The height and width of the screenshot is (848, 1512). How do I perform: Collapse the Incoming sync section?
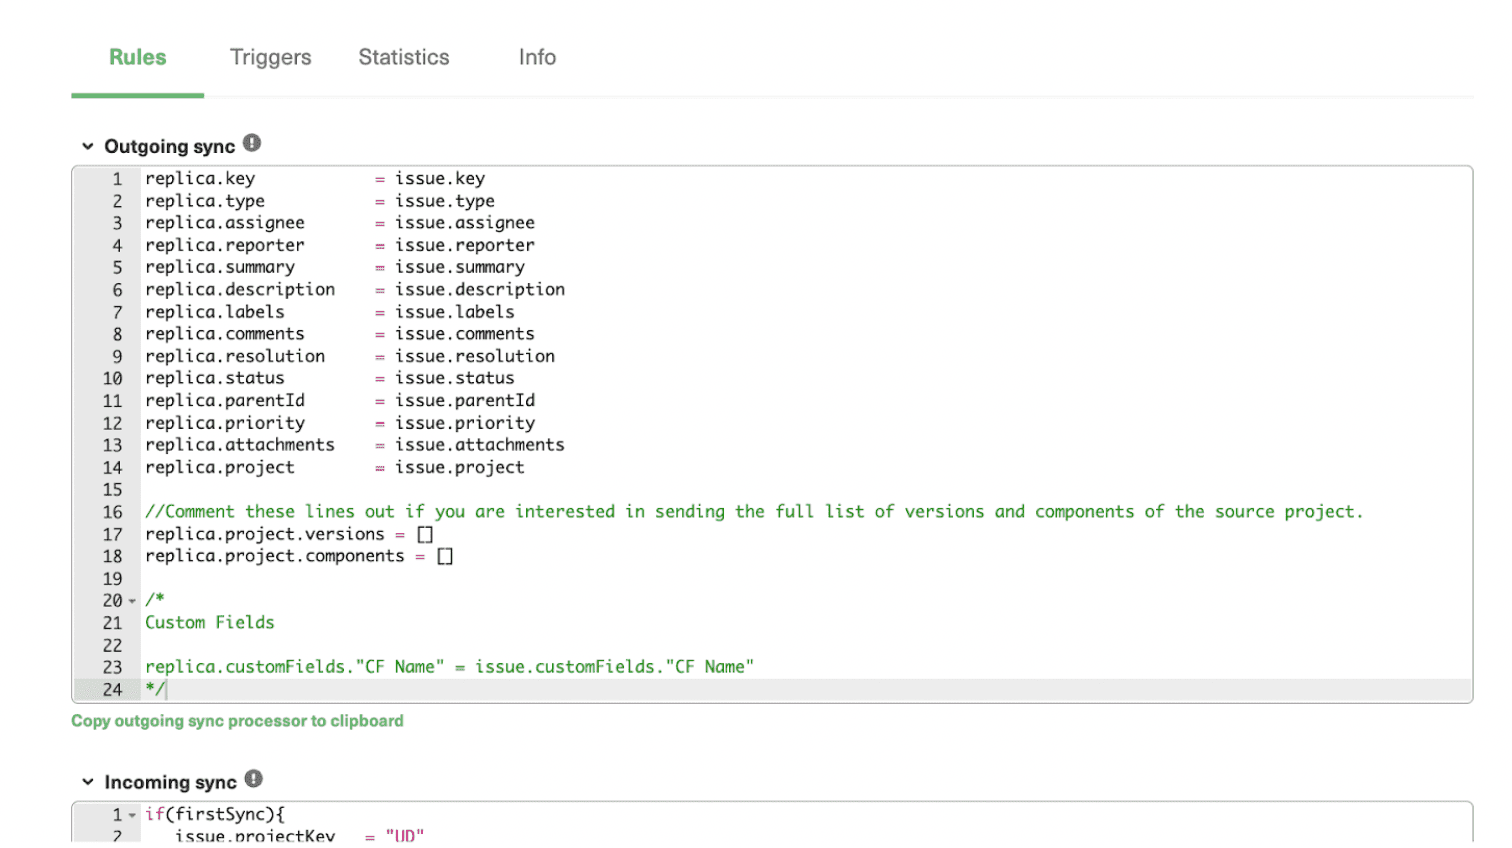pos(86,782)
